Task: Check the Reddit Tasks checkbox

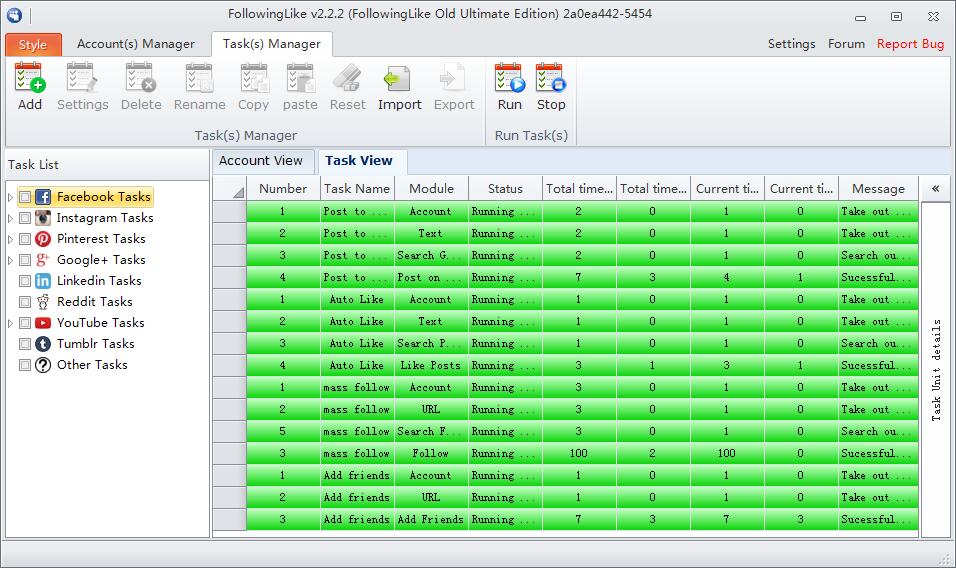Action: 25,302
